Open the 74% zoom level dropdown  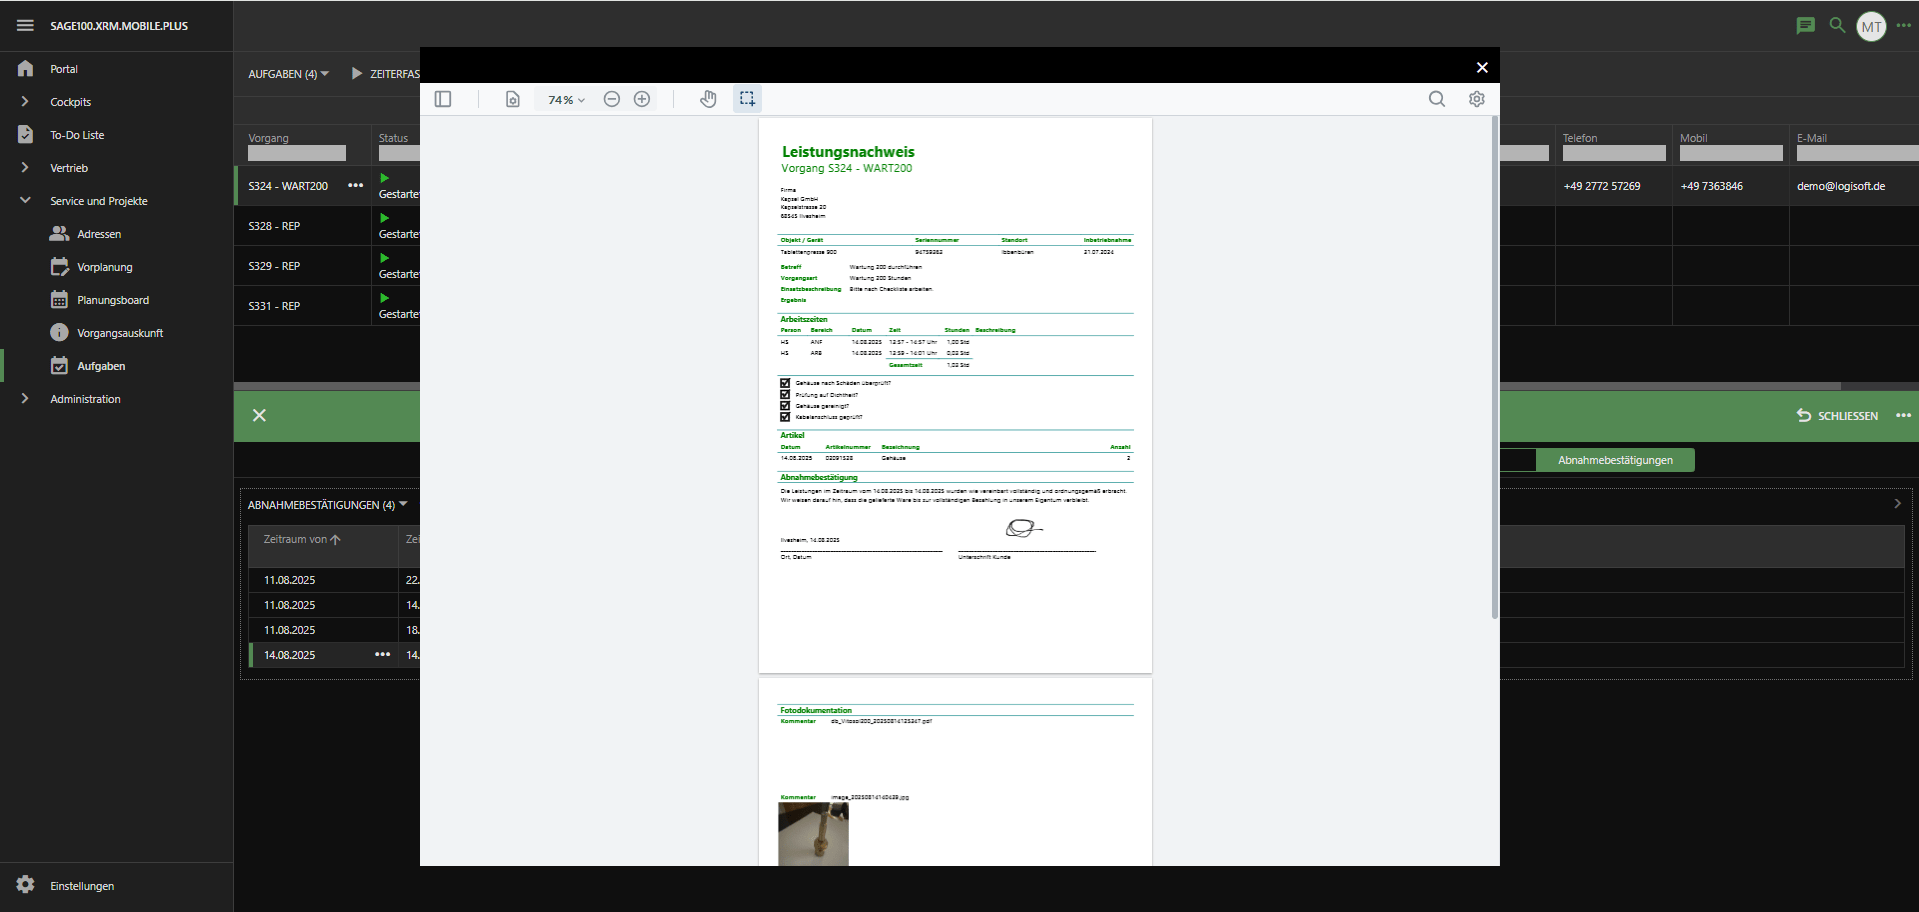point(566,100)
